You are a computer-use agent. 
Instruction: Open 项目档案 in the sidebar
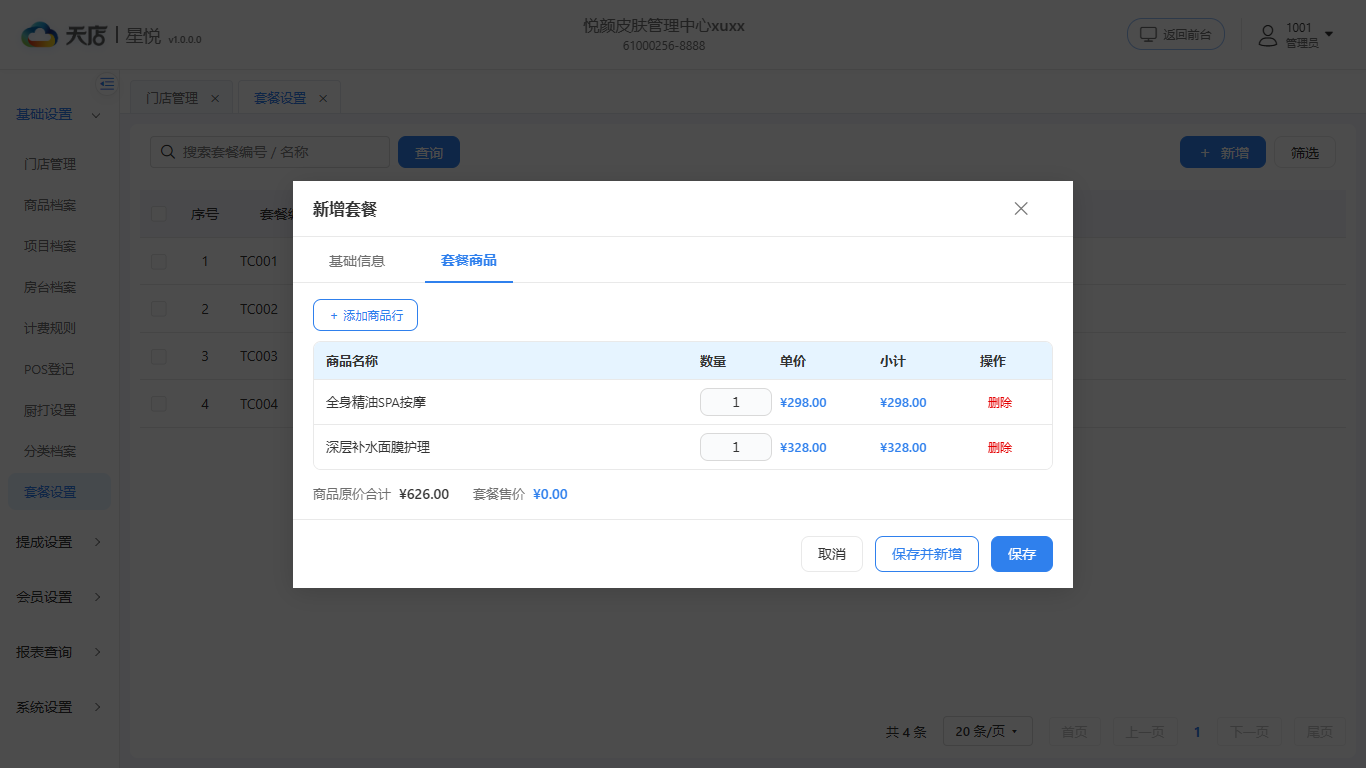(x=50, y=246)
